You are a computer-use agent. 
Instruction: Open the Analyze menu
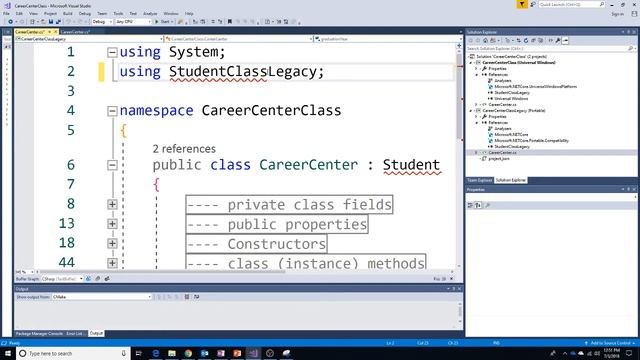pyautogui.click(x=150, y=13)
